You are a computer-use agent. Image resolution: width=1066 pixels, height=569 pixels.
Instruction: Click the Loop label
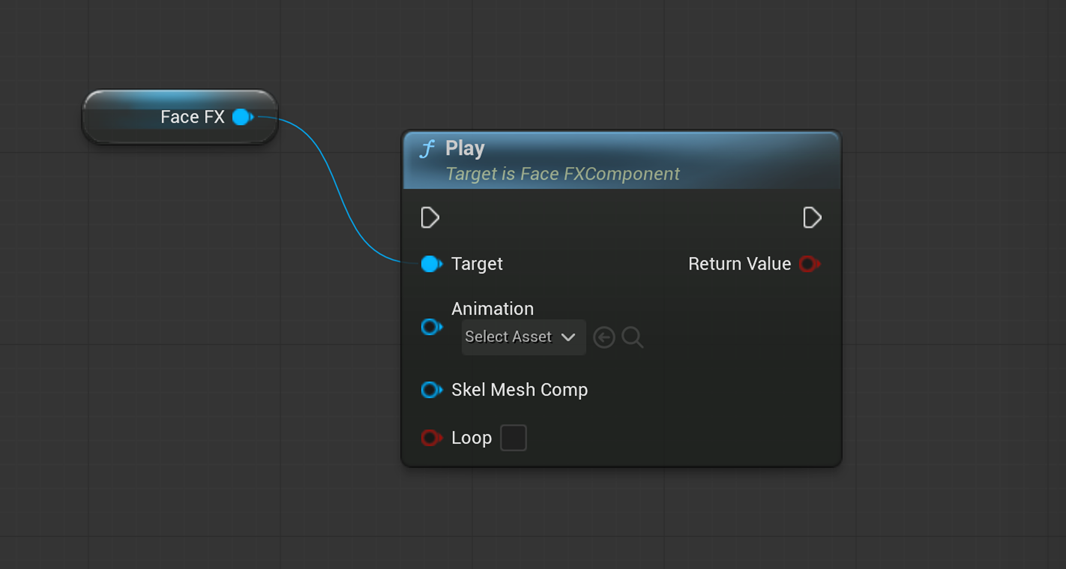pyautogui.click(x=471, y=438)
